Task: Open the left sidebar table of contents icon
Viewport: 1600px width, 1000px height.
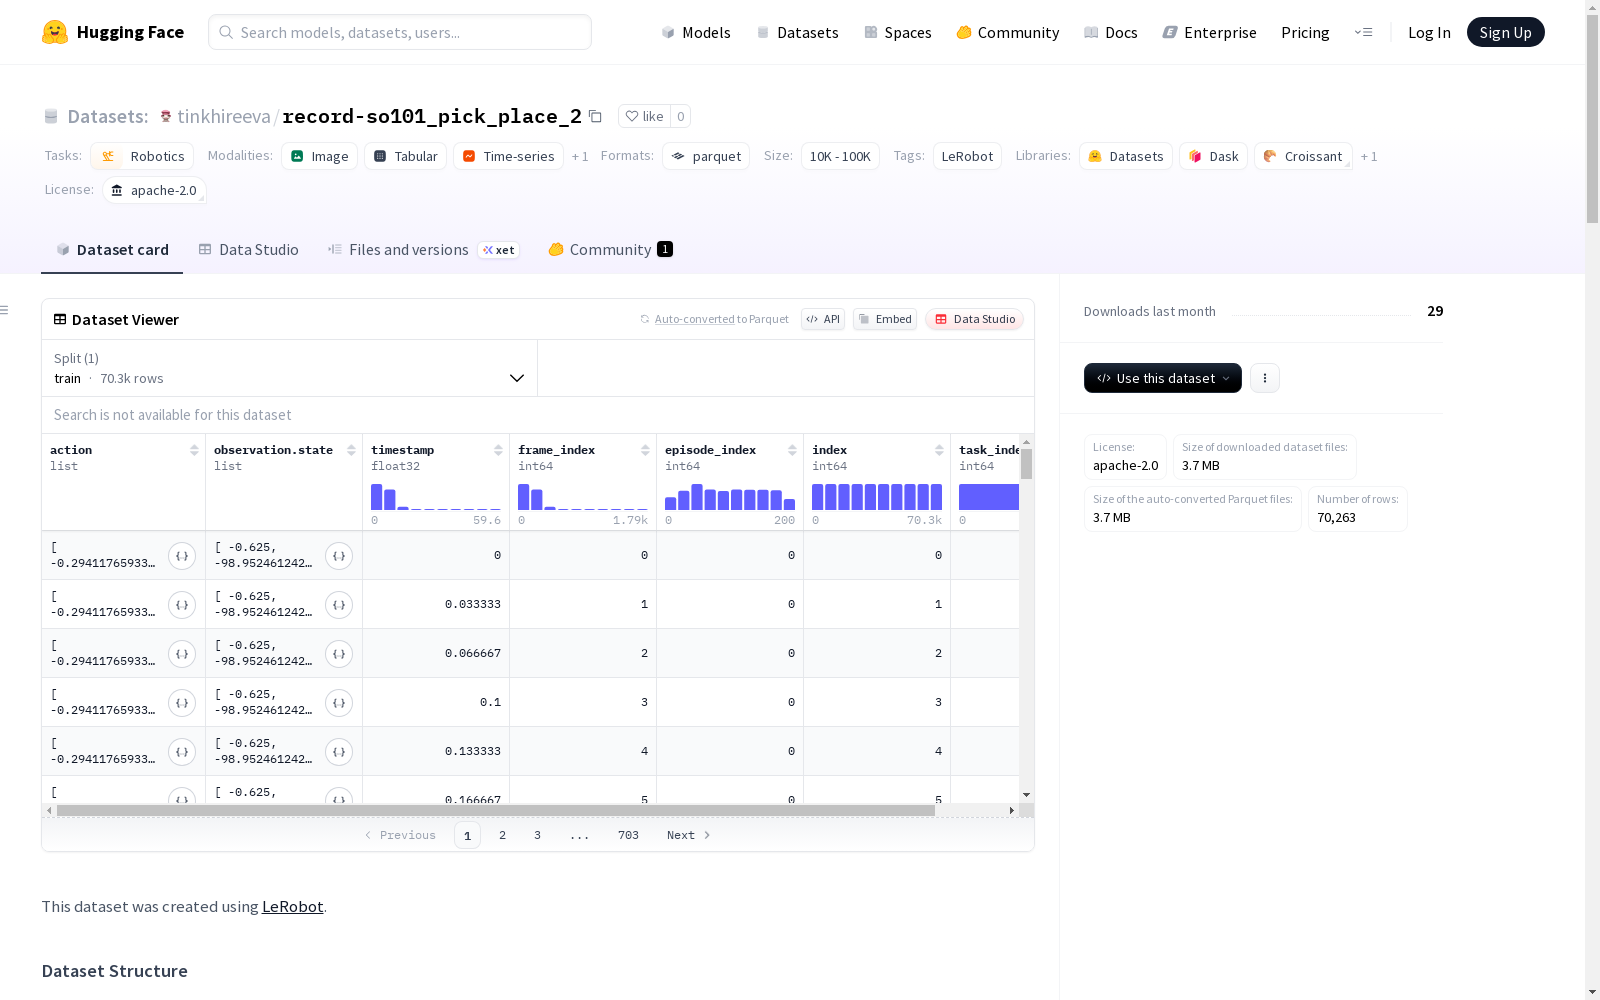Action: [x=5, y=310]
